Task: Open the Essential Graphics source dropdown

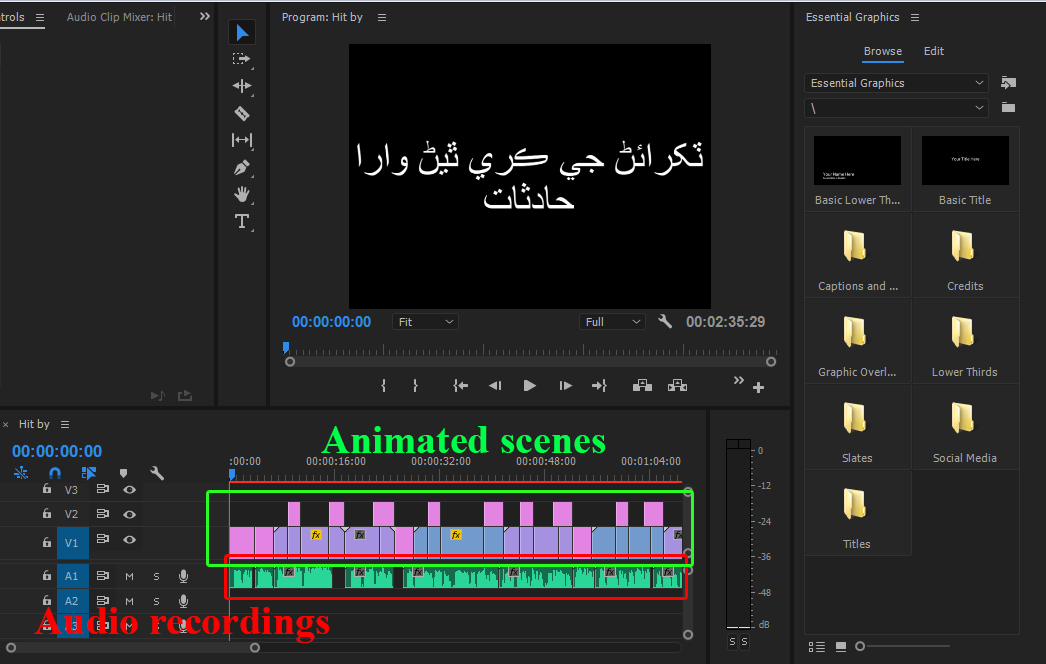Action: [x=896, y=83]
